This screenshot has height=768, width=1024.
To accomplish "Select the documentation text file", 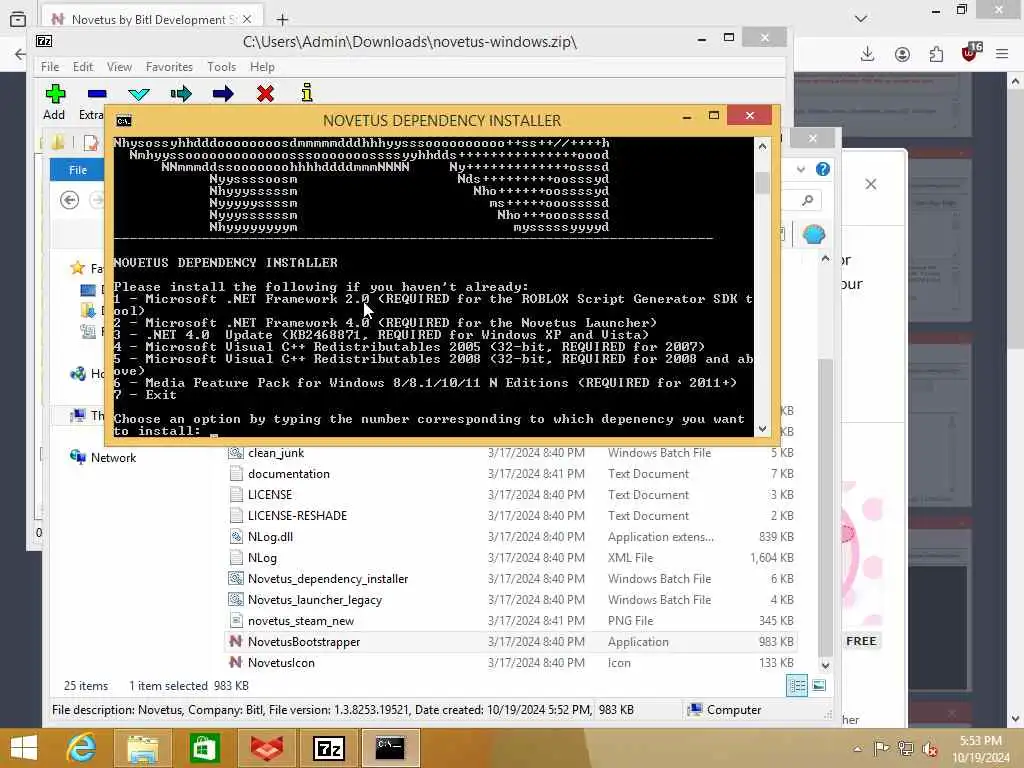I will [x=511, y=473].
